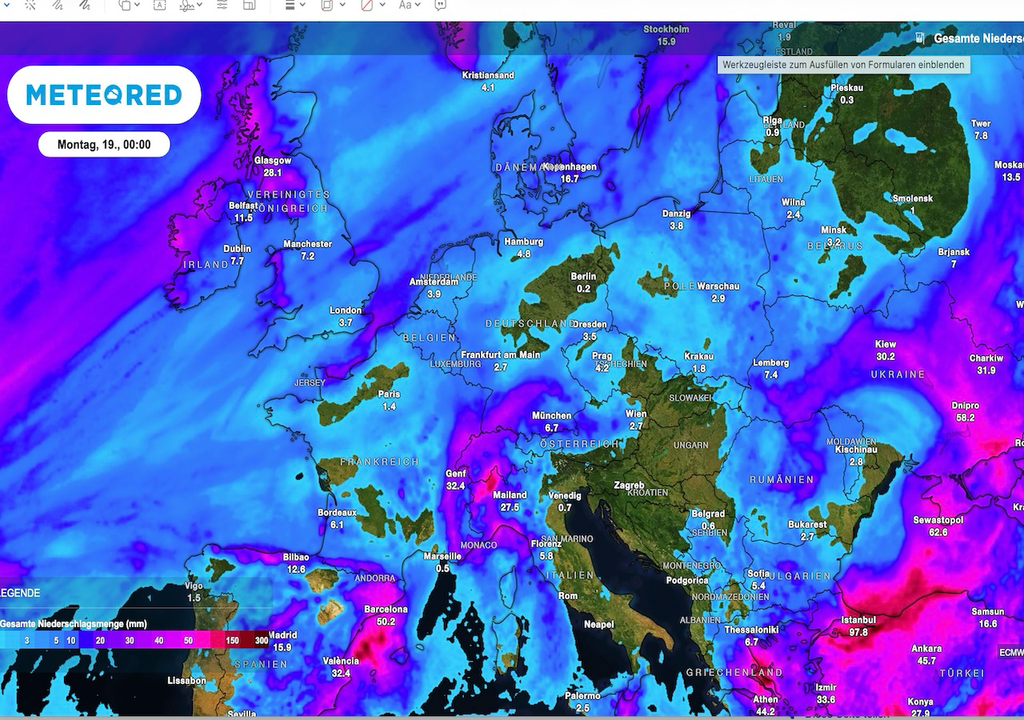Click the Athen 44.2 map label

coord(765,705)
